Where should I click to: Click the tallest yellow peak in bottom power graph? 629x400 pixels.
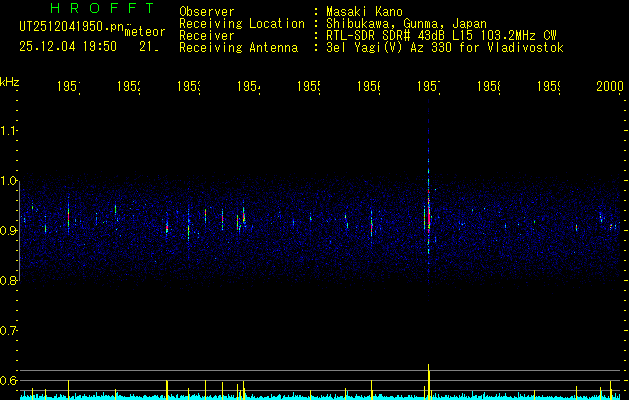(428, 381)
